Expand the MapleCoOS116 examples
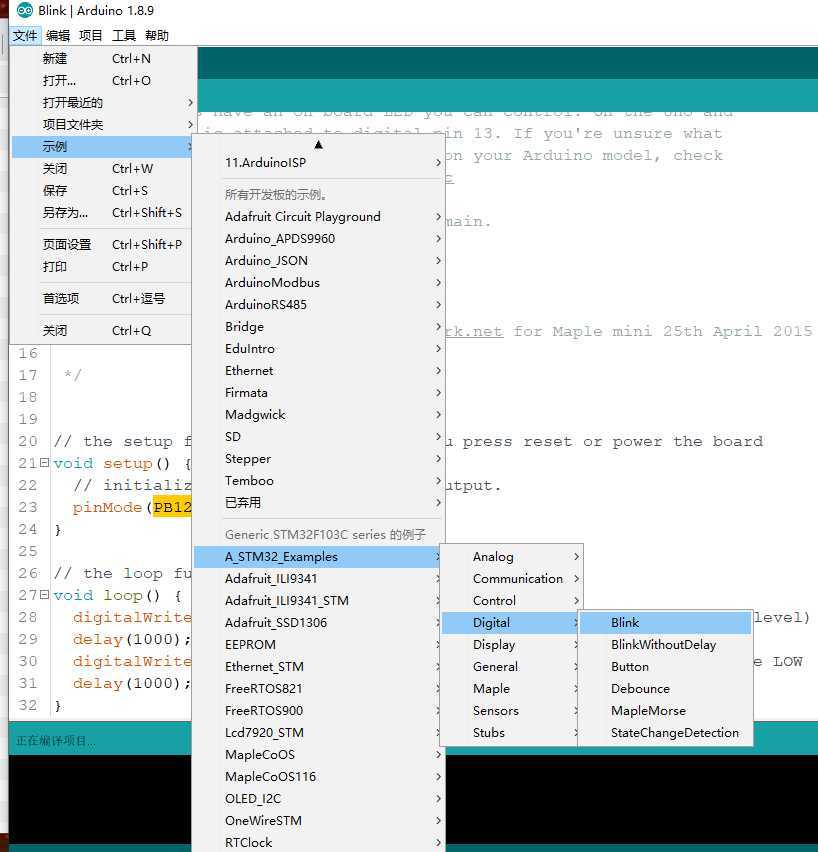The width and height of the screenshot is (818, 852). pos(319,777)
